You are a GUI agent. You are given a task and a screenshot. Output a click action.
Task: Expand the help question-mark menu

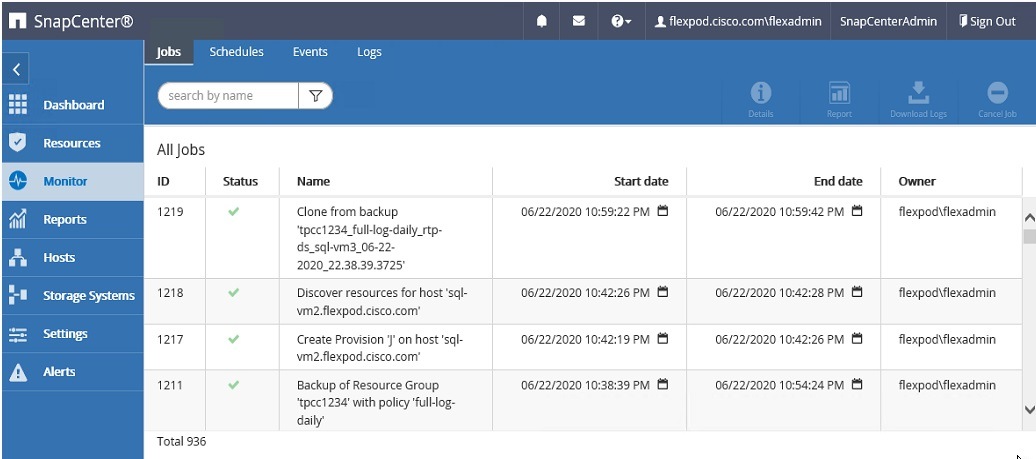[621, 21]
